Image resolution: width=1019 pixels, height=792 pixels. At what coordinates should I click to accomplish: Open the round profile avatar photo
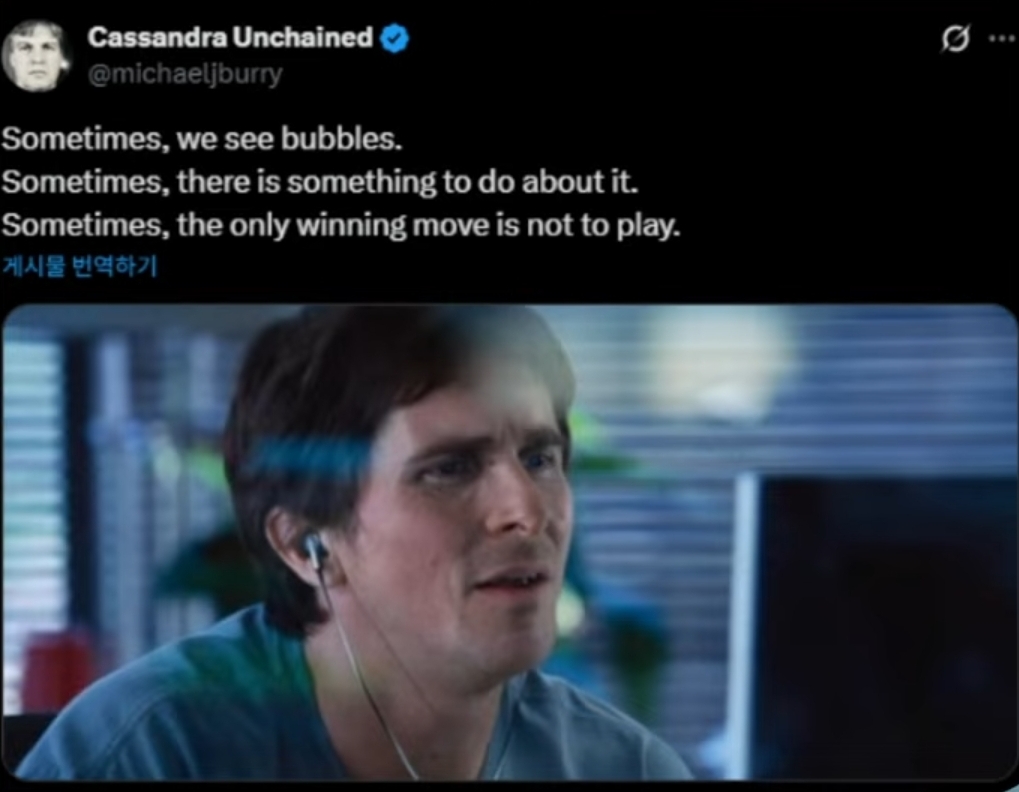point(36,55)
